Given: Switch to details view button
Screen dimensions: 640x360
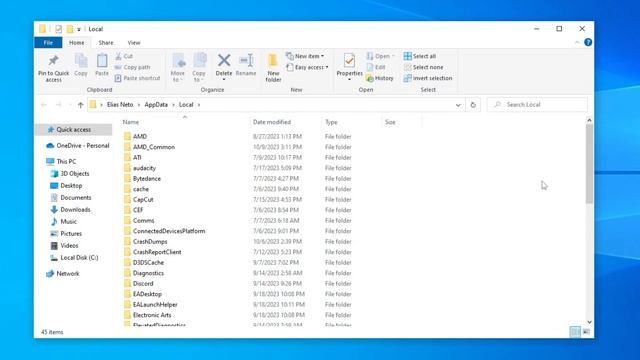Looking at the screenshot, I should (575, 332).
